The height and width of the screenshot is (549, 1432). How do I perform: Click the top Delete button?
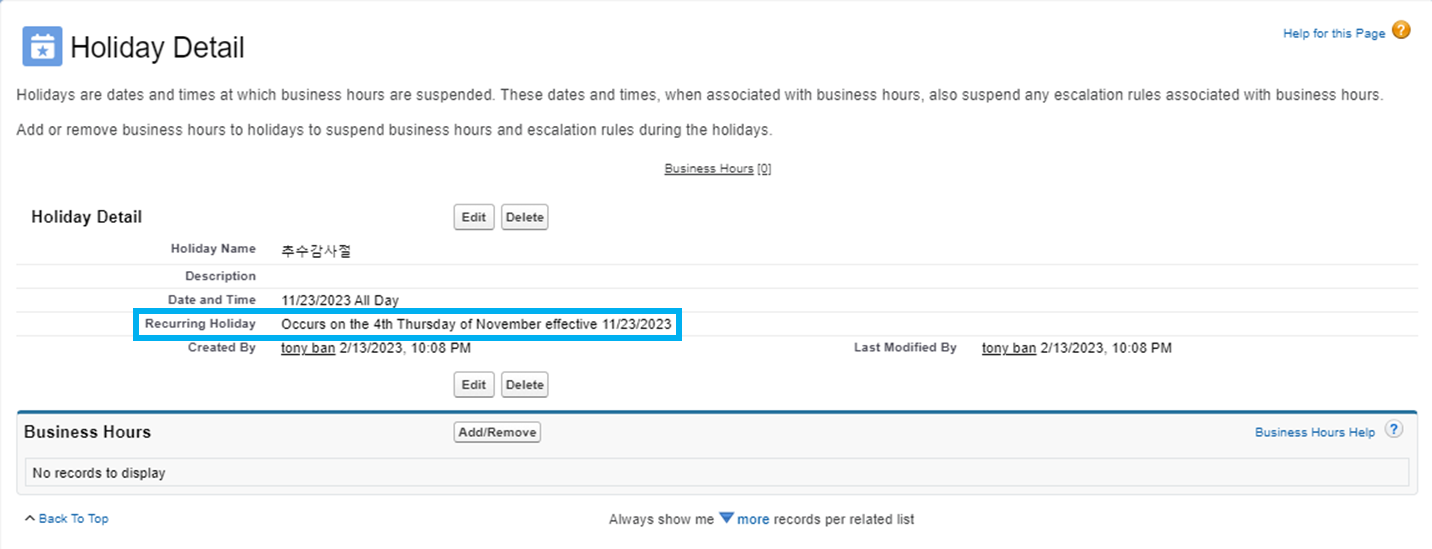coord(525,217)
